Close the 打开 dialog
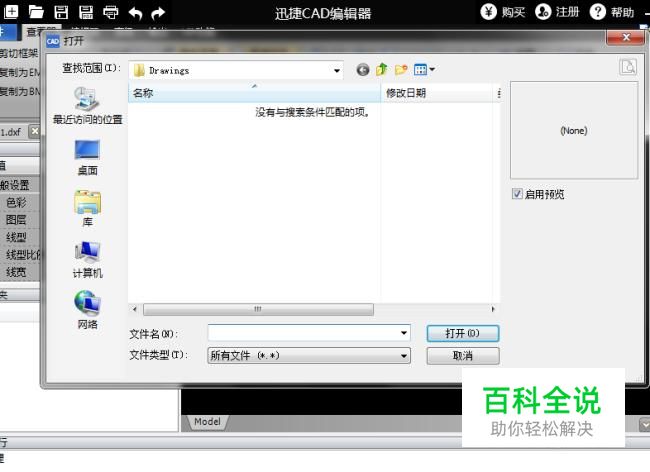 tap(626, 38)
